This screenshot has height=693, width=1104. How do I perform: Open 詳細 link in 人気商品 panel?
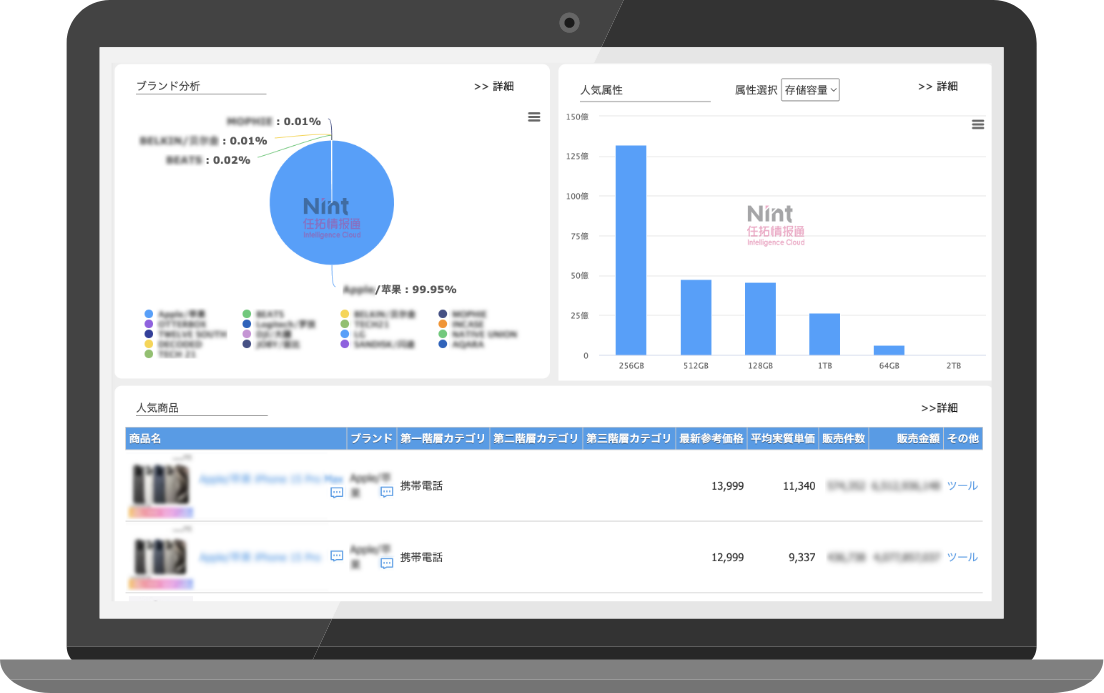(939, 408)
